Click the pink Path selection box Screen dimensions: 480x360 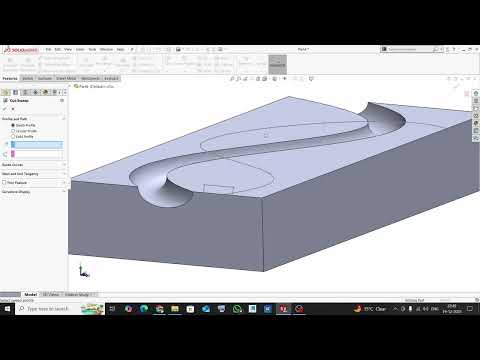coord(37,154)
